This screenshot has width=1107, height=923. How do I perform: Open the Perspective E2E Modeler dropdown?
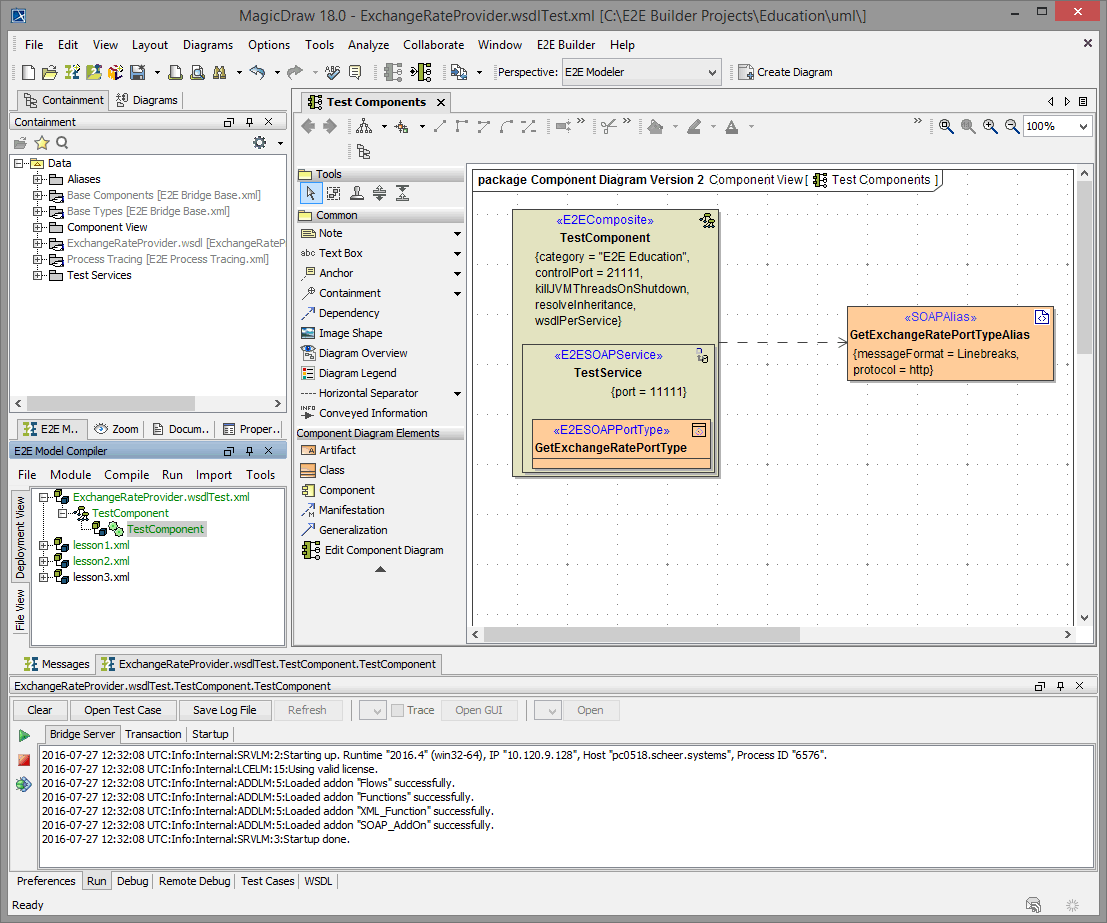coord(640,72)
